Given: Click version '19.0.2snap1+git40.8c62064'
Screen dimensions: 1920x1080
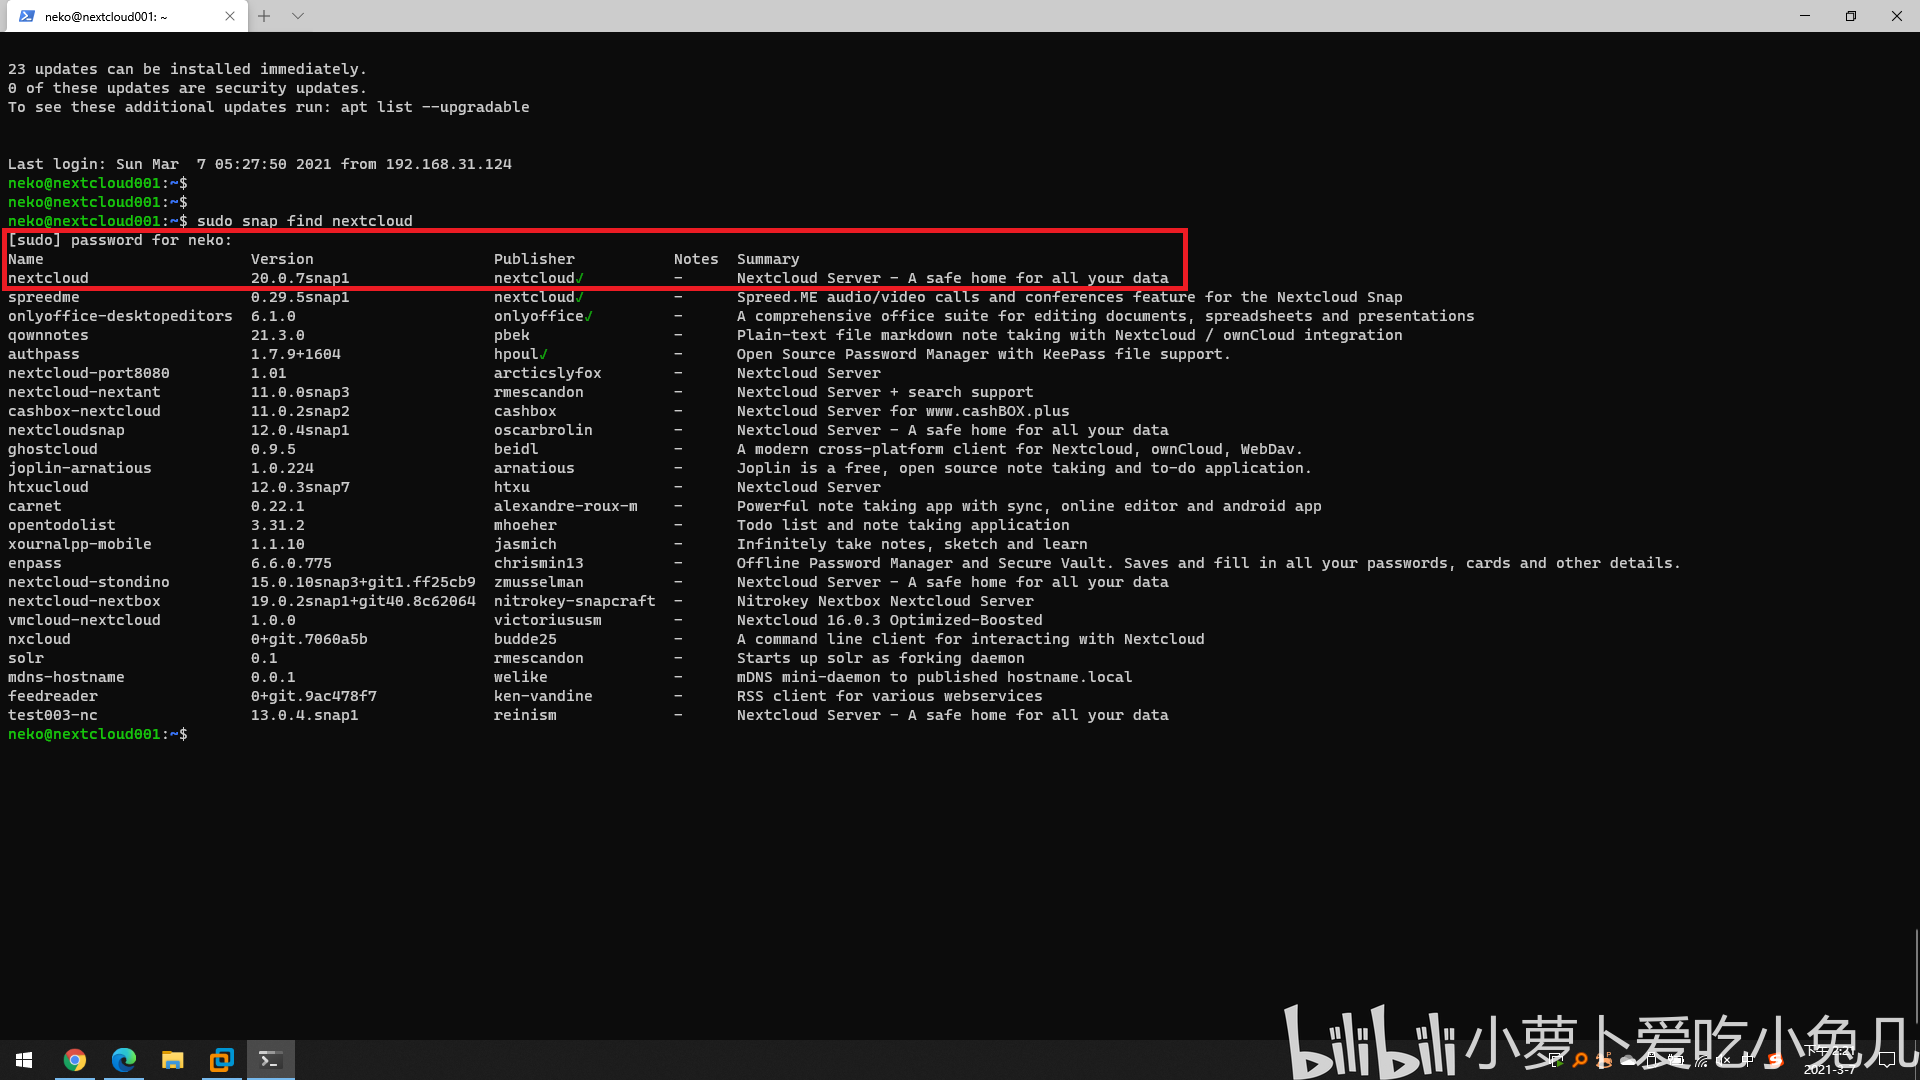Looking at the screenshot, I should 363,601.
